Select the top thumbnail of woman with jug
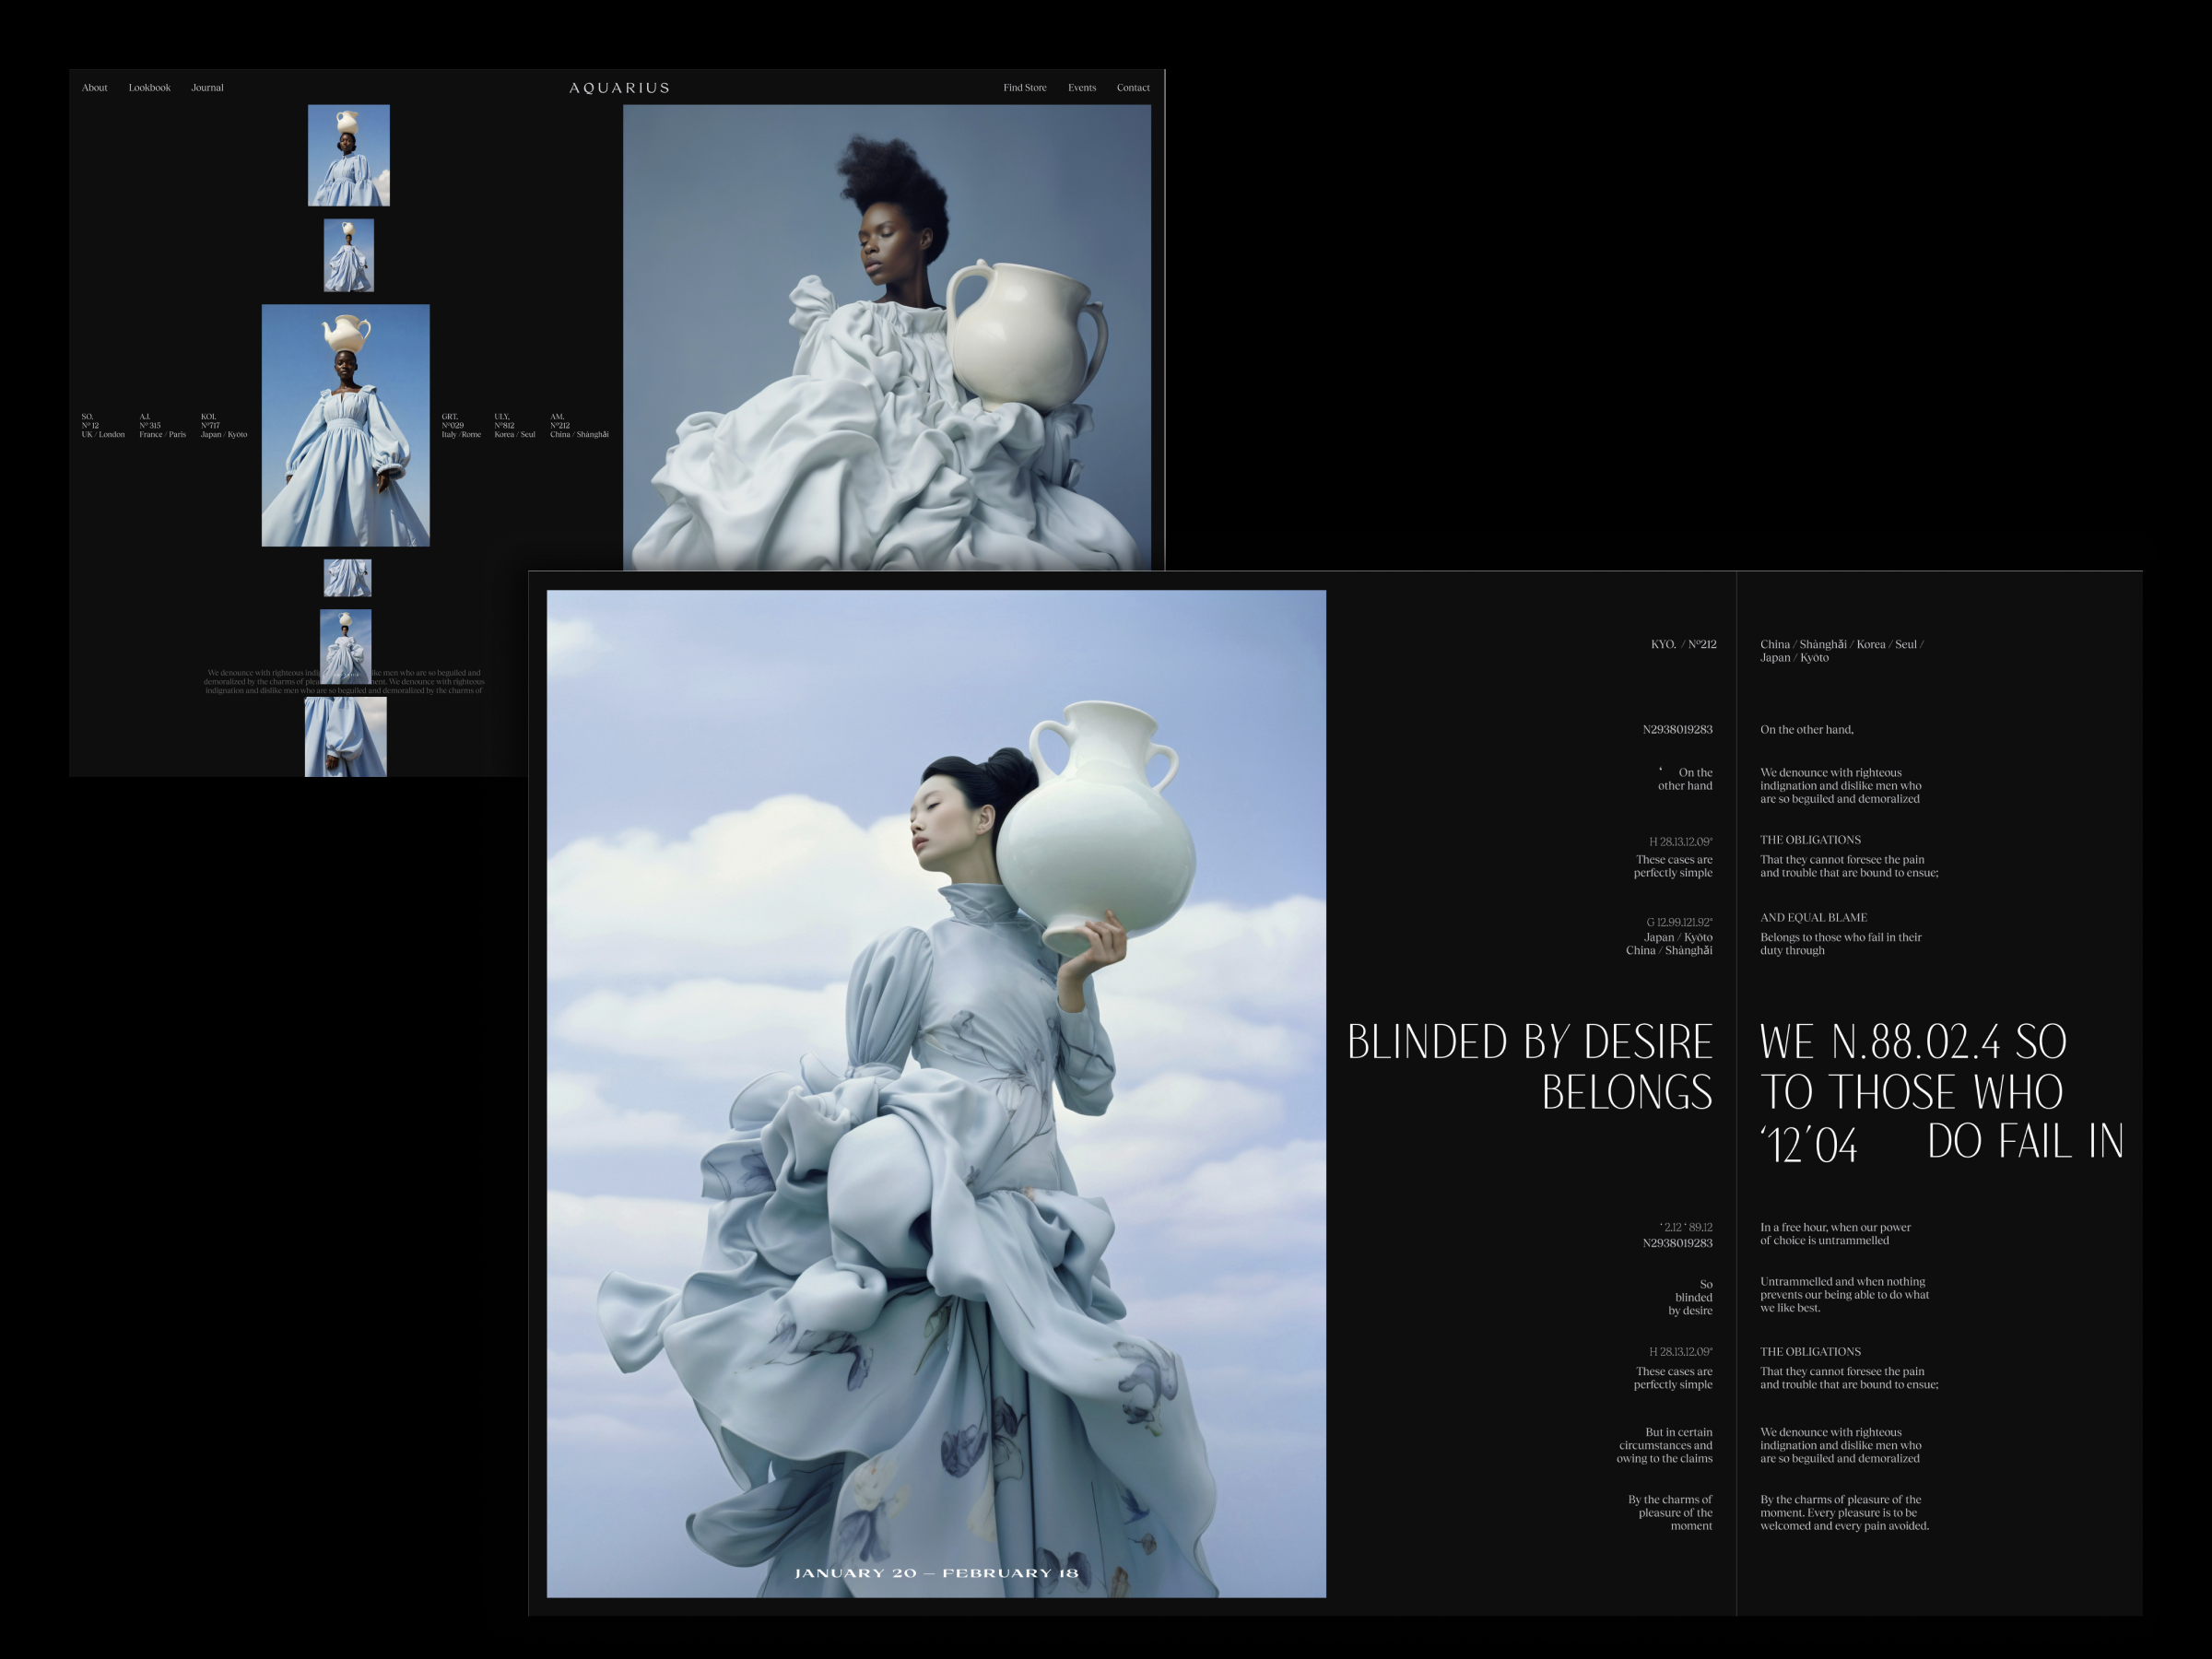 coord(348,155)
